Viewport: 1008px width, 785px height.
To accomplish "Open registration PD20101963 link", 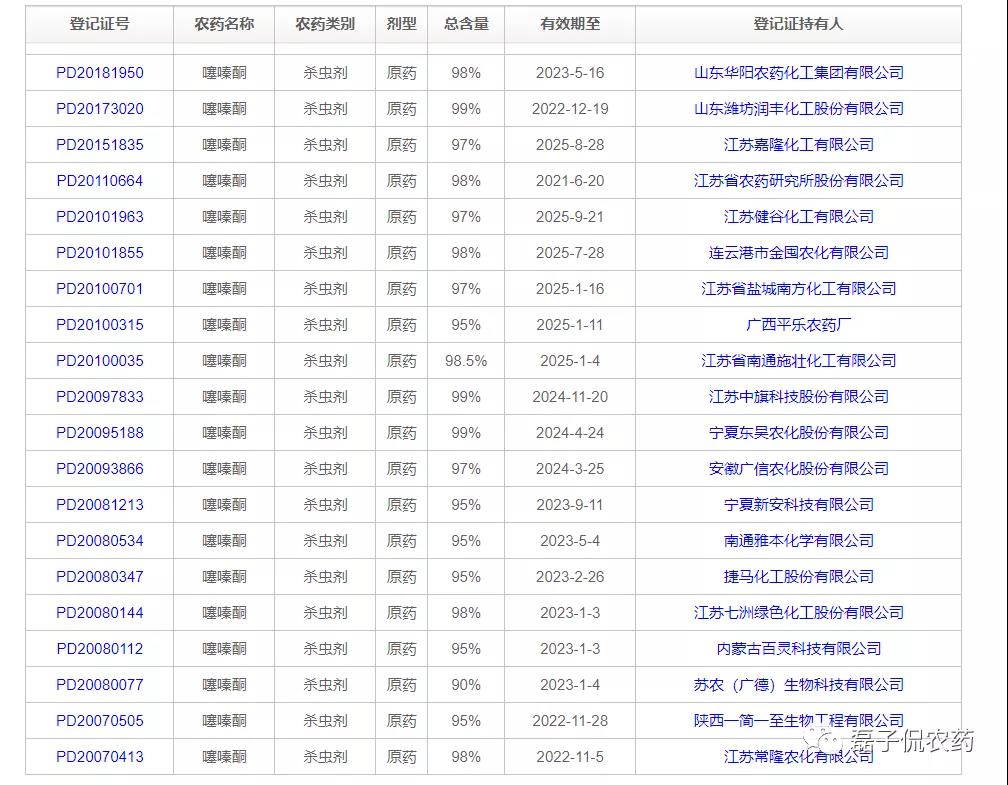I will point(100,217).
